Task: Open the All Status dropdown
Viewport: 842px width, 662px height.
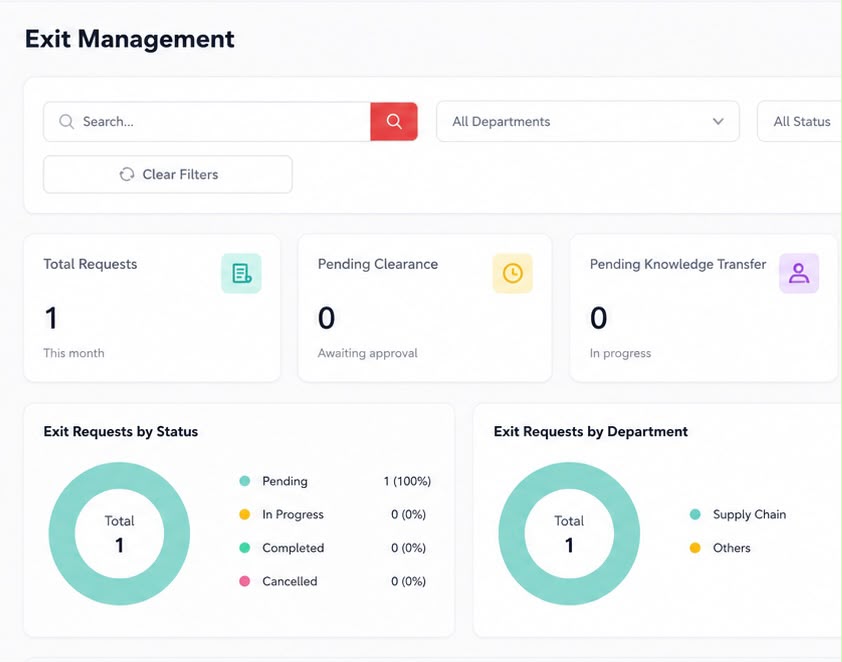Action: (800, 121)
